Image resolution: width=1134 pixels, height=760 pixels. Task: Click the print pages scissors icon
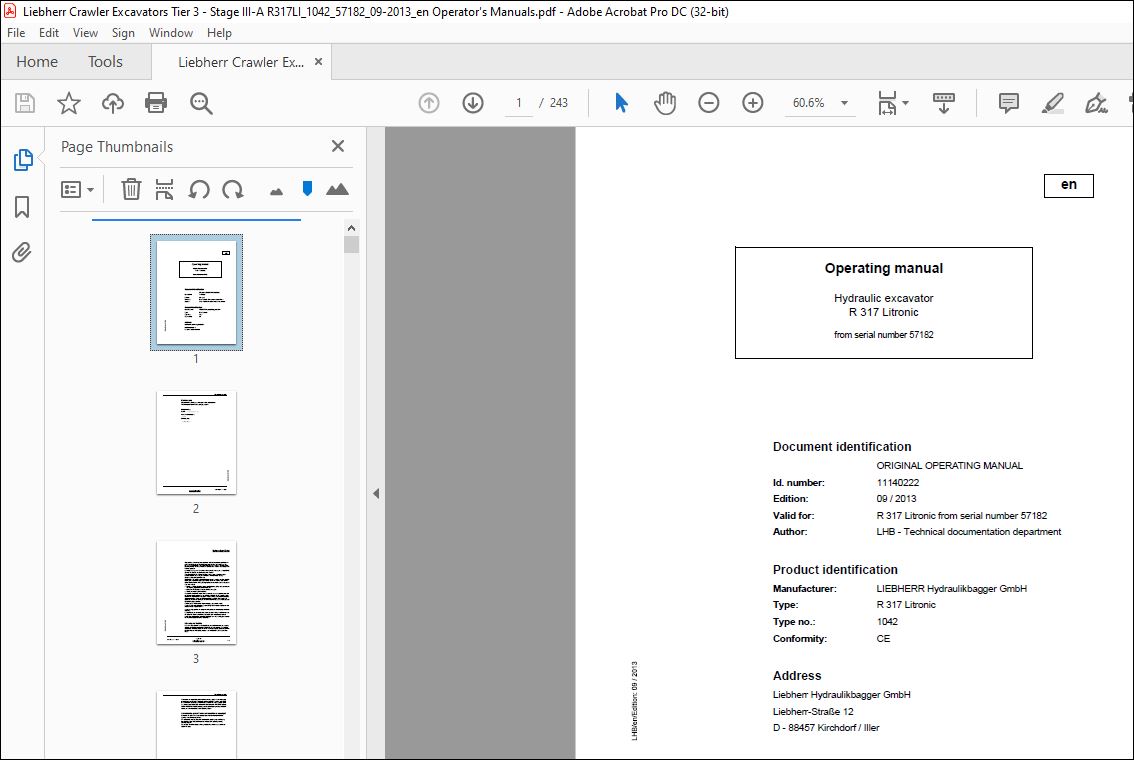[x=164, y=189]
